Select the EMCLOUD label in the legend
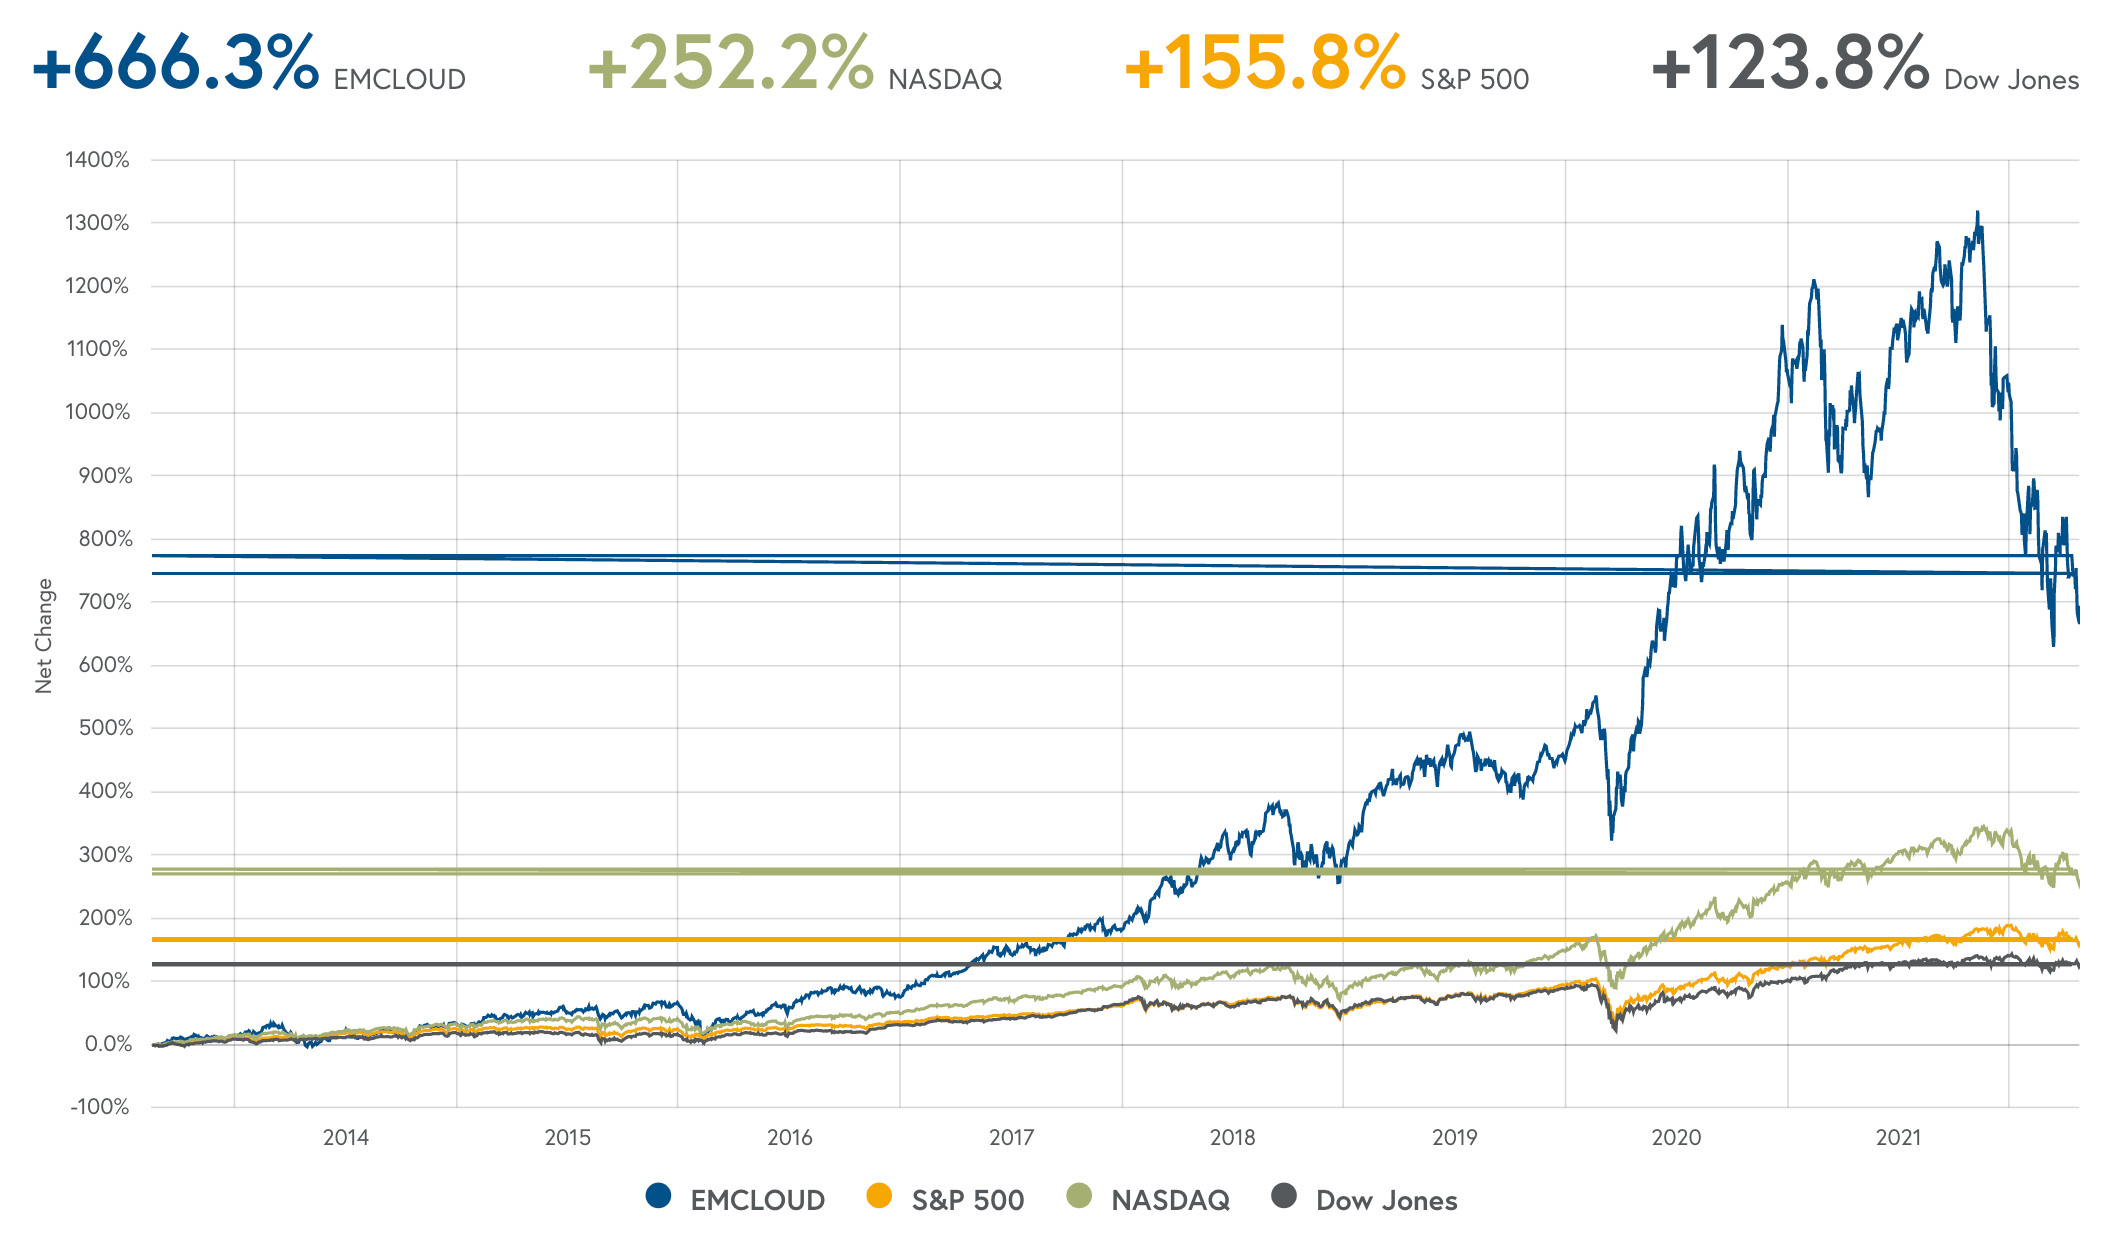 [x=758, y=1200]
